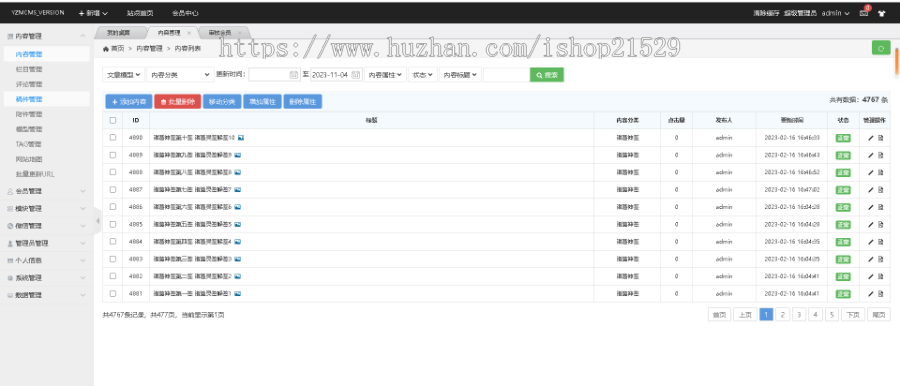Click the red 批量删除 button
900x386 pixels.
pos(178,102)
